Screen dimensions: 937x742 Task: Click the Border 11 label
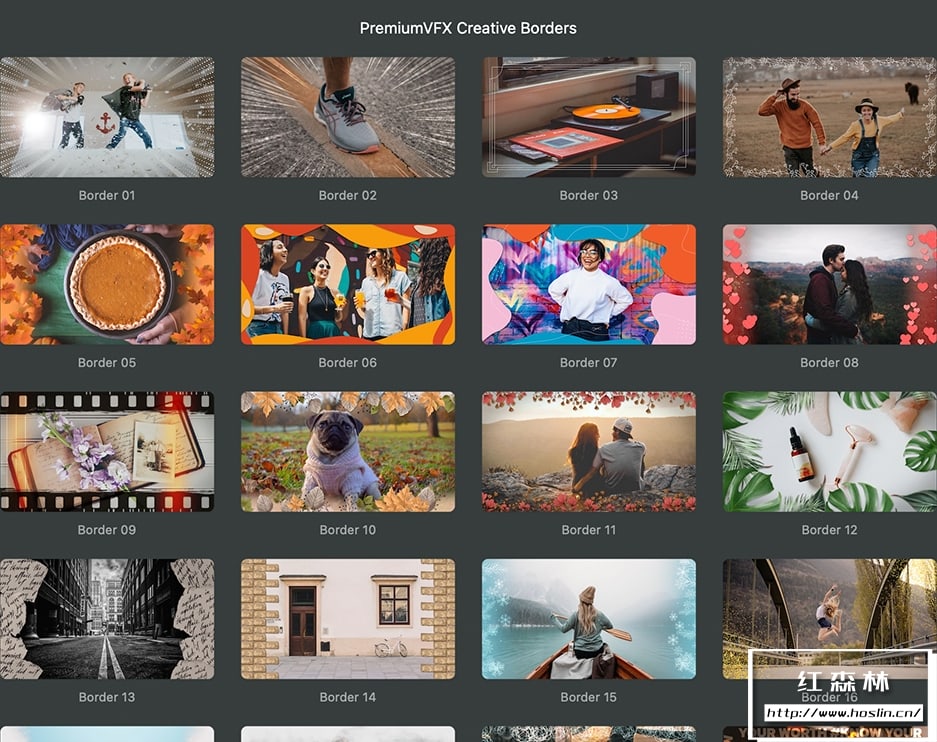click(x=589, y=530)
